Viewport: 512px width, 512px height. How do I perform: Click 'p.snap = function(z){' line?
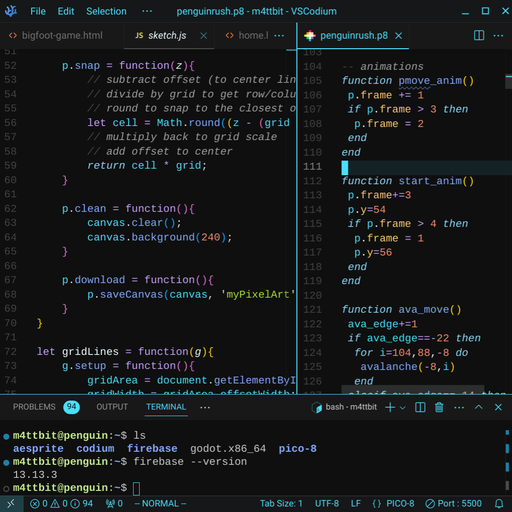coord(128,65)
